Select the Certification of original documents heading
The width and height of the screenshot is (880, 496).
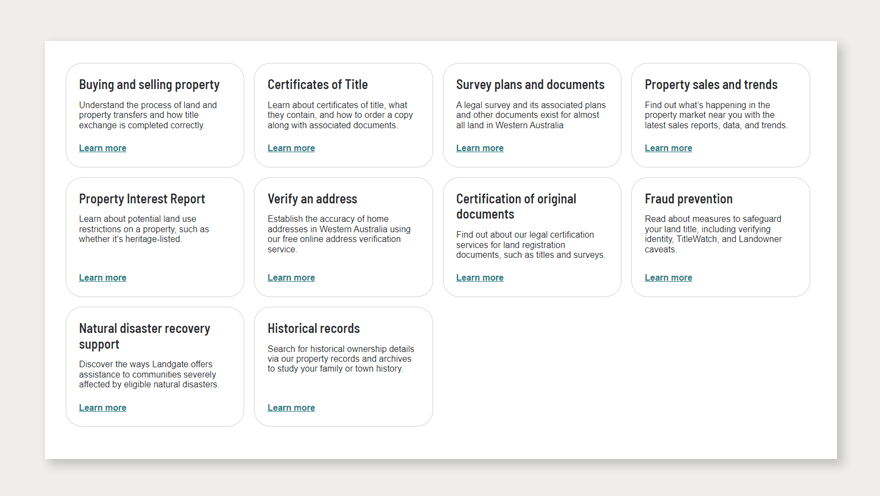tap(516, 206)
